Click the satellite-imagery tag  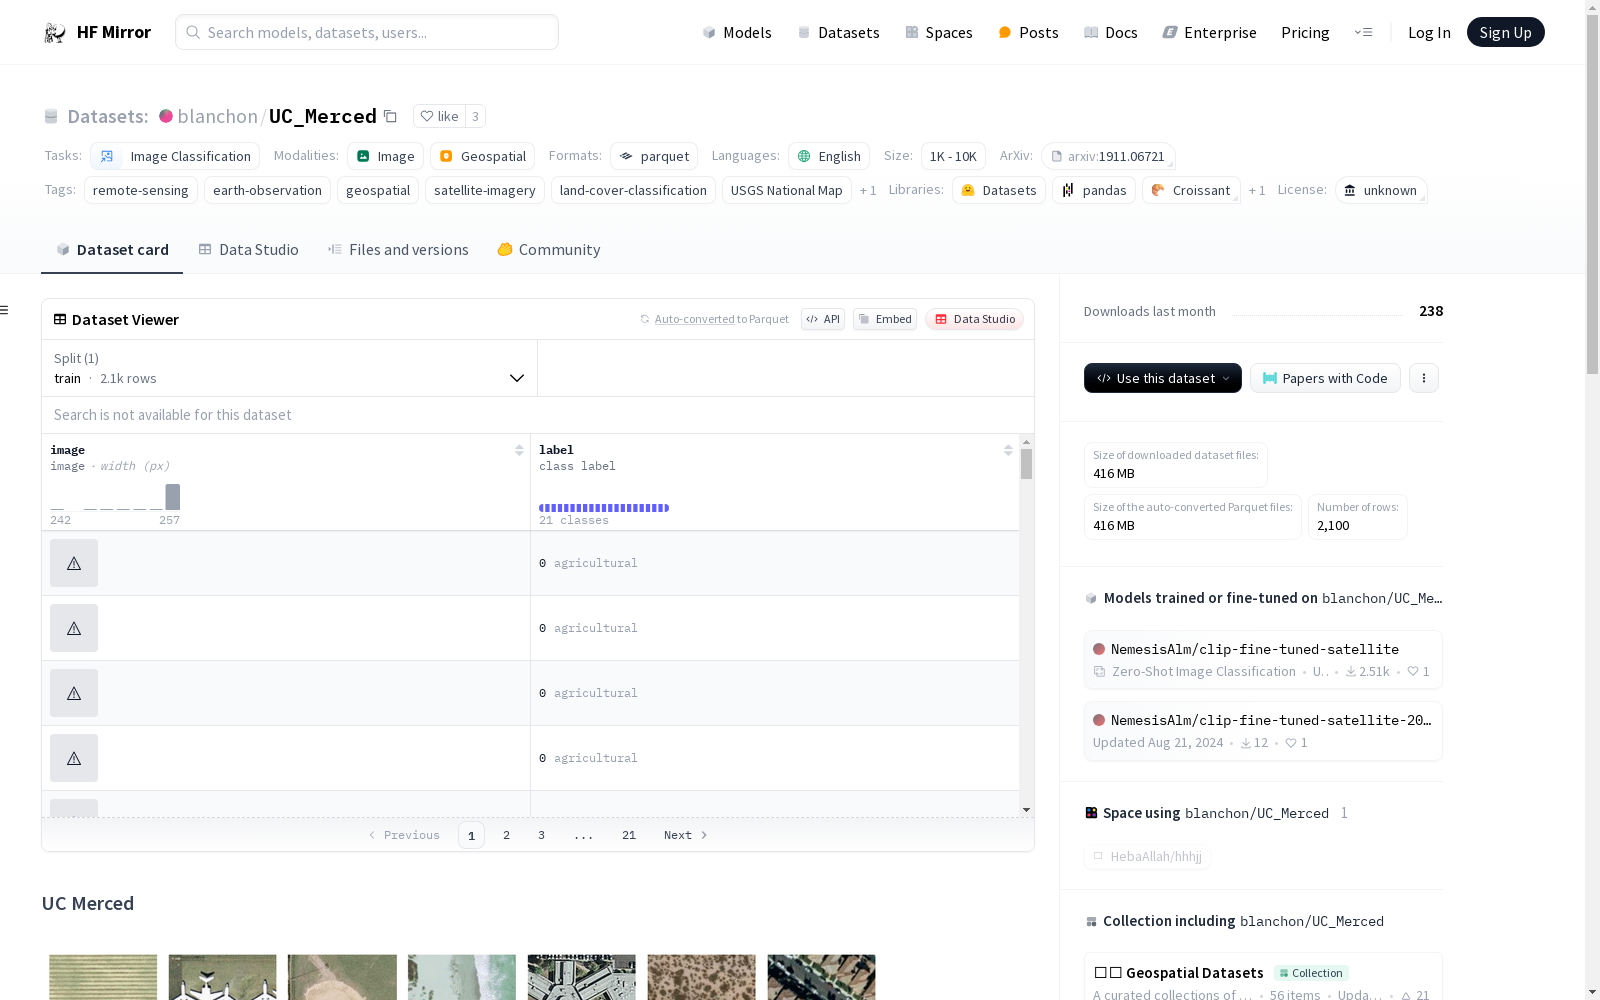tap(485, 190)
